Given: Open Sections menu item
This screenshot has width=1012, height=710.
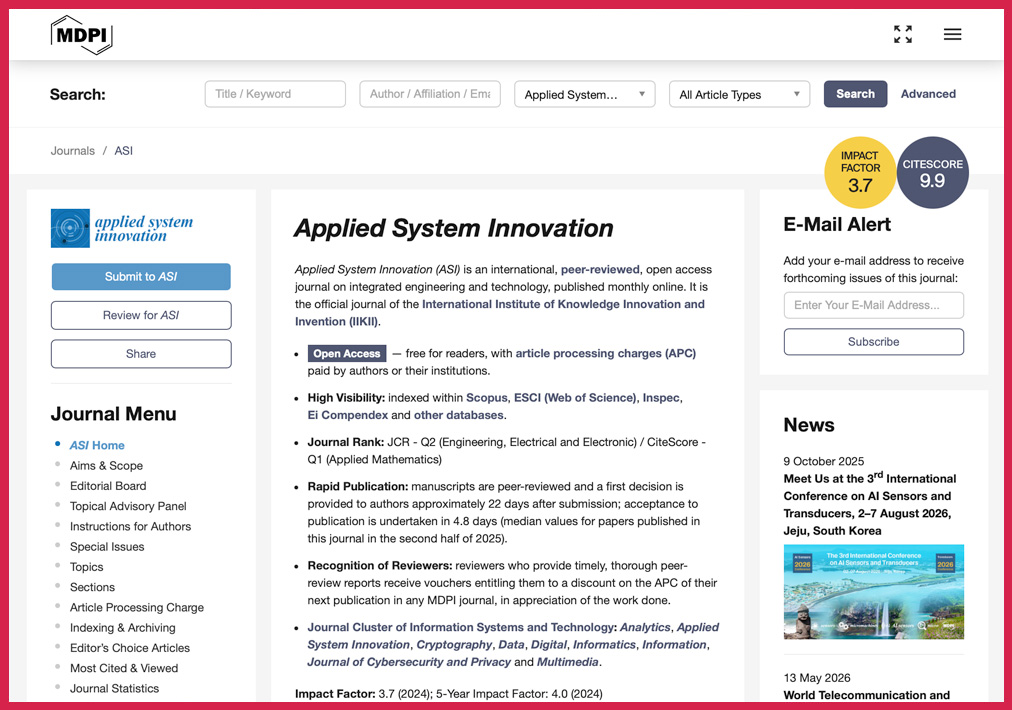Looking at the screenshot, I should pos(92,587).
